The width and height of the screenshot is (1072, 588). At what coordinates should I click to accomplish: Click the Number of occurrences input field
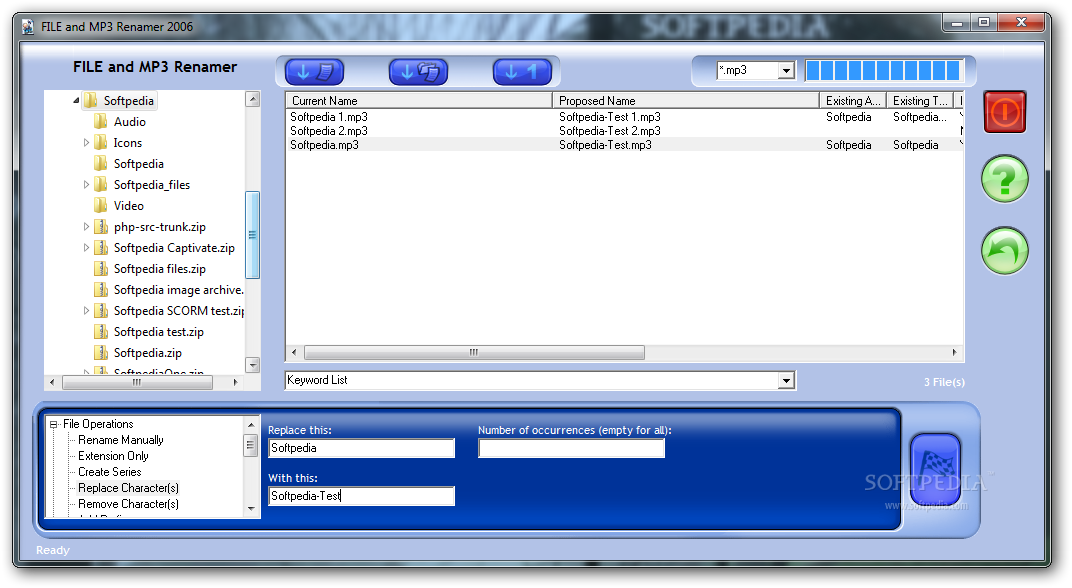572,449
